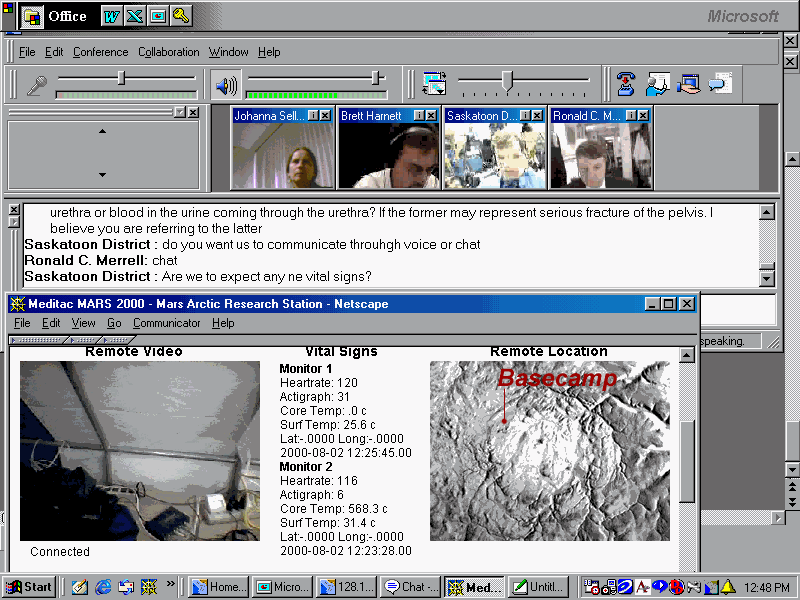Expand the third Netscape toolbar grip
This screenshot has height=600, width=800.
click(x=117, y=340)
